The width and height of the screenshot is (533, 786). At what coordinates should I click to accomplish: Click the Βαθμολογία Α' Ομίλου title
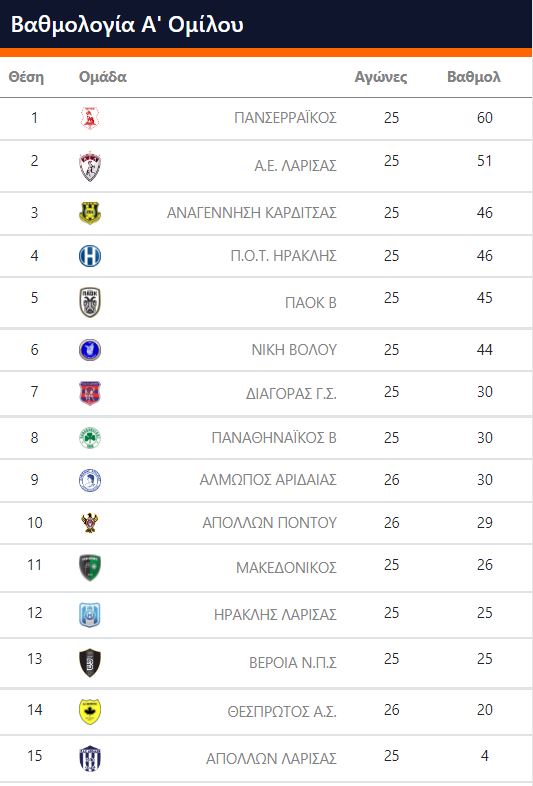tap(127, 25)
